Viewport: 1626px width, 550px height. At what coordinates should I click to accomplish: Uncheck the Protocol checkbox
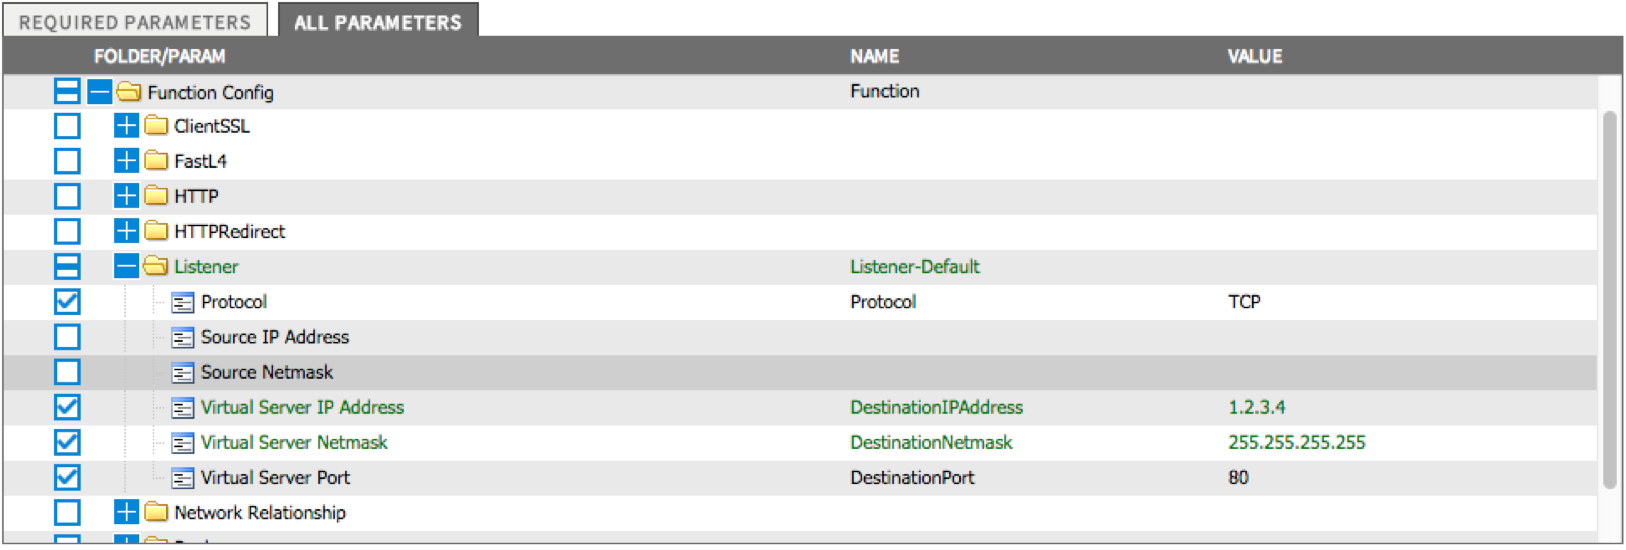67,302
